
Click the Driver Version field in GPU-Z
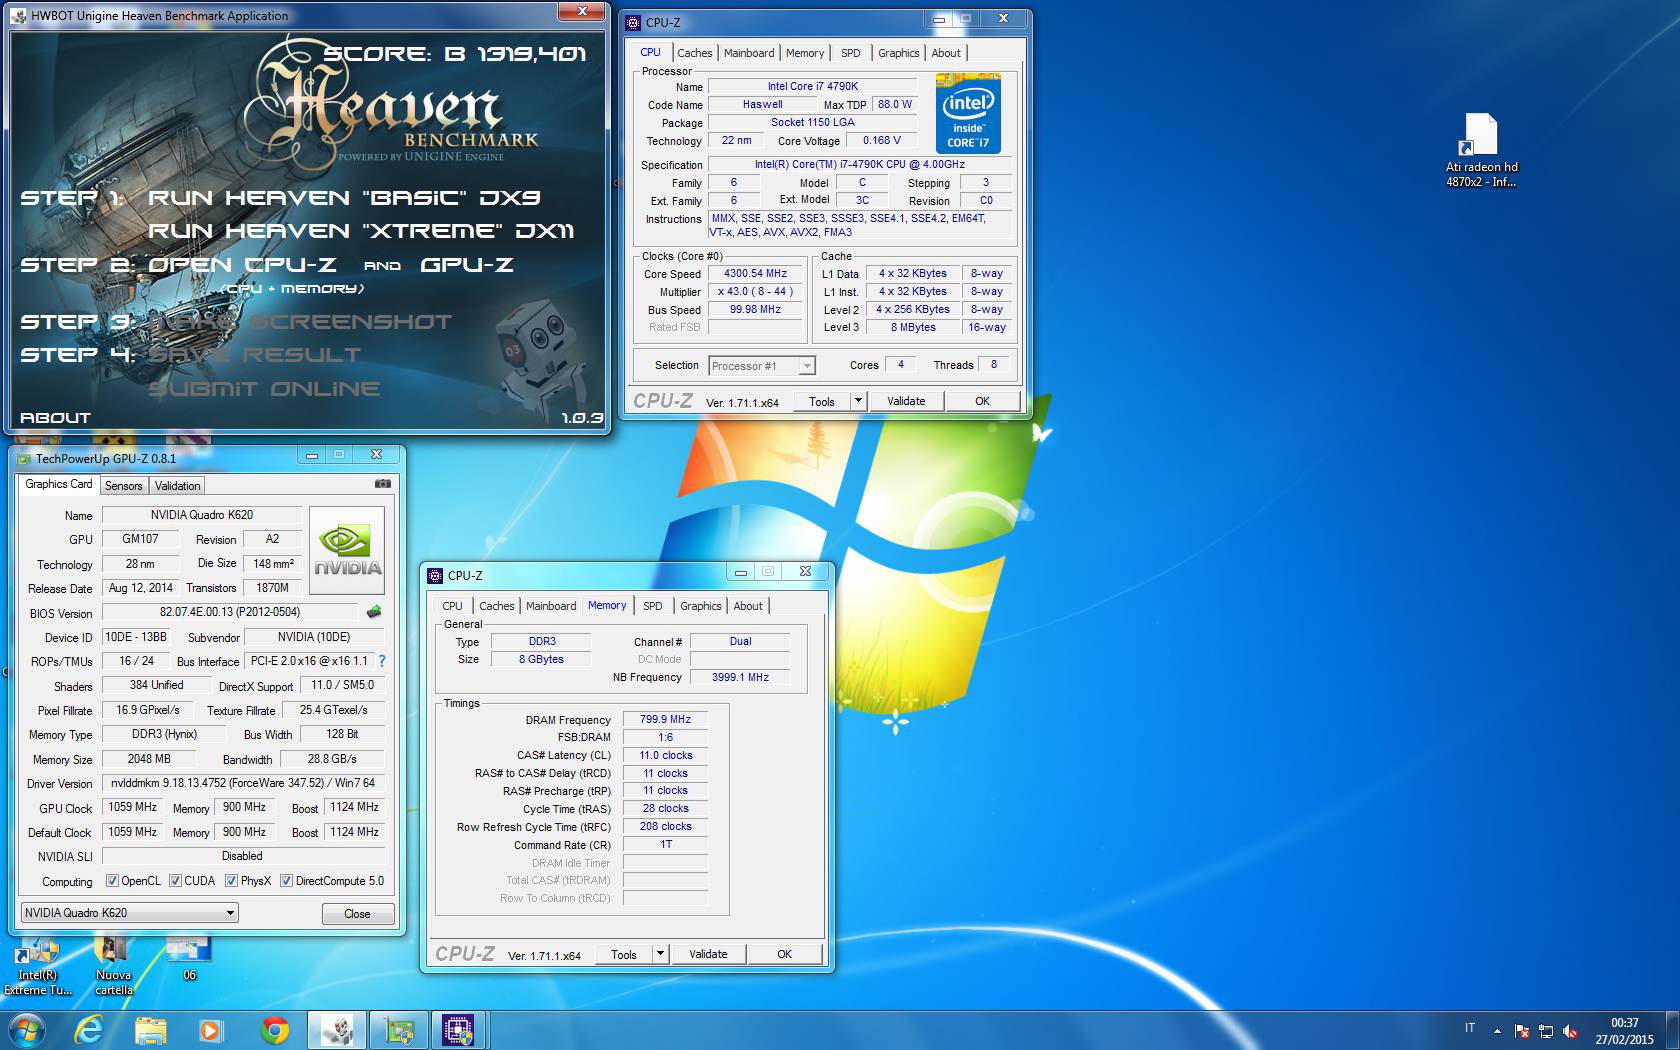243,783
